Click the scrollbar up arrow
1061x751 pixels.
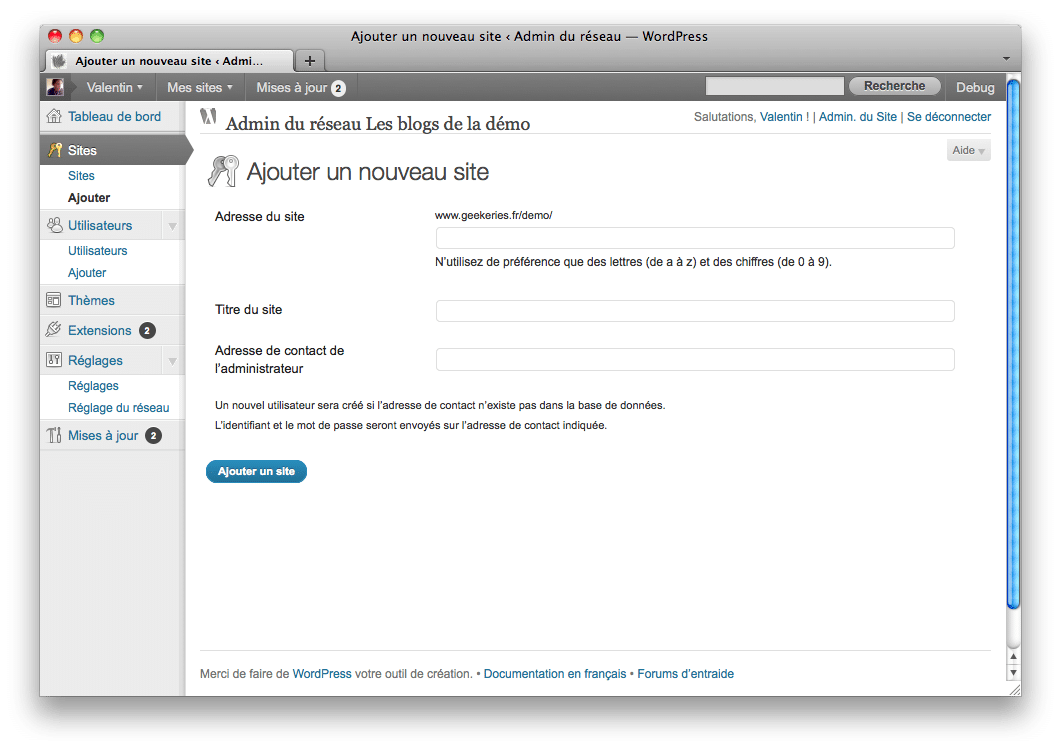pos(1013,656)
